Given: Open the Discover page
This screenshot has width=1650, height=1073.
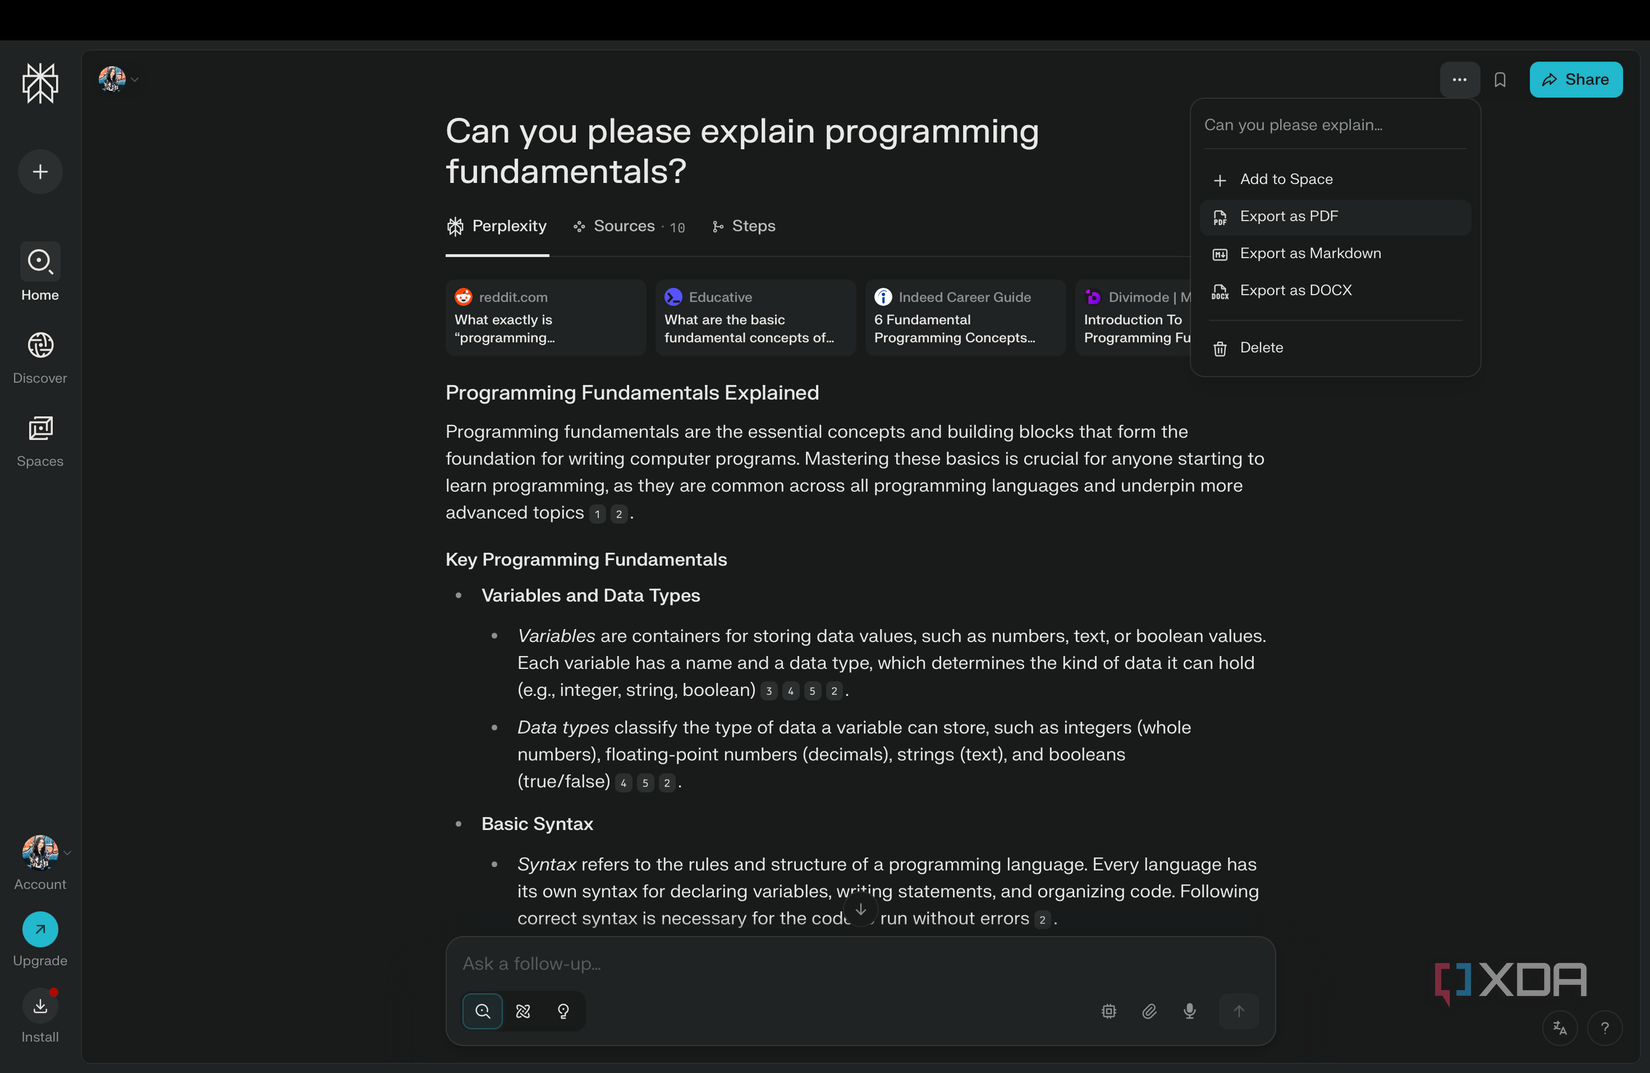Looking at the screenshot, I should [40, 357].
